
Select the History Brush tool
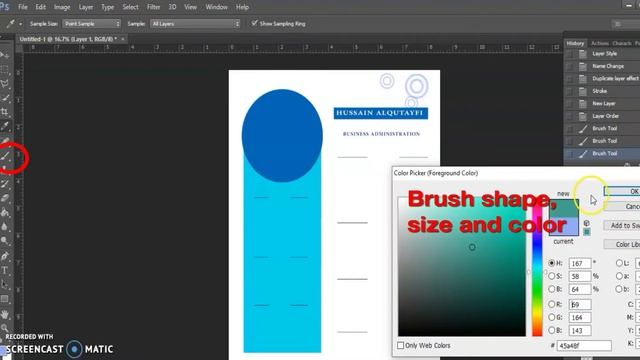tap(5, 184)
